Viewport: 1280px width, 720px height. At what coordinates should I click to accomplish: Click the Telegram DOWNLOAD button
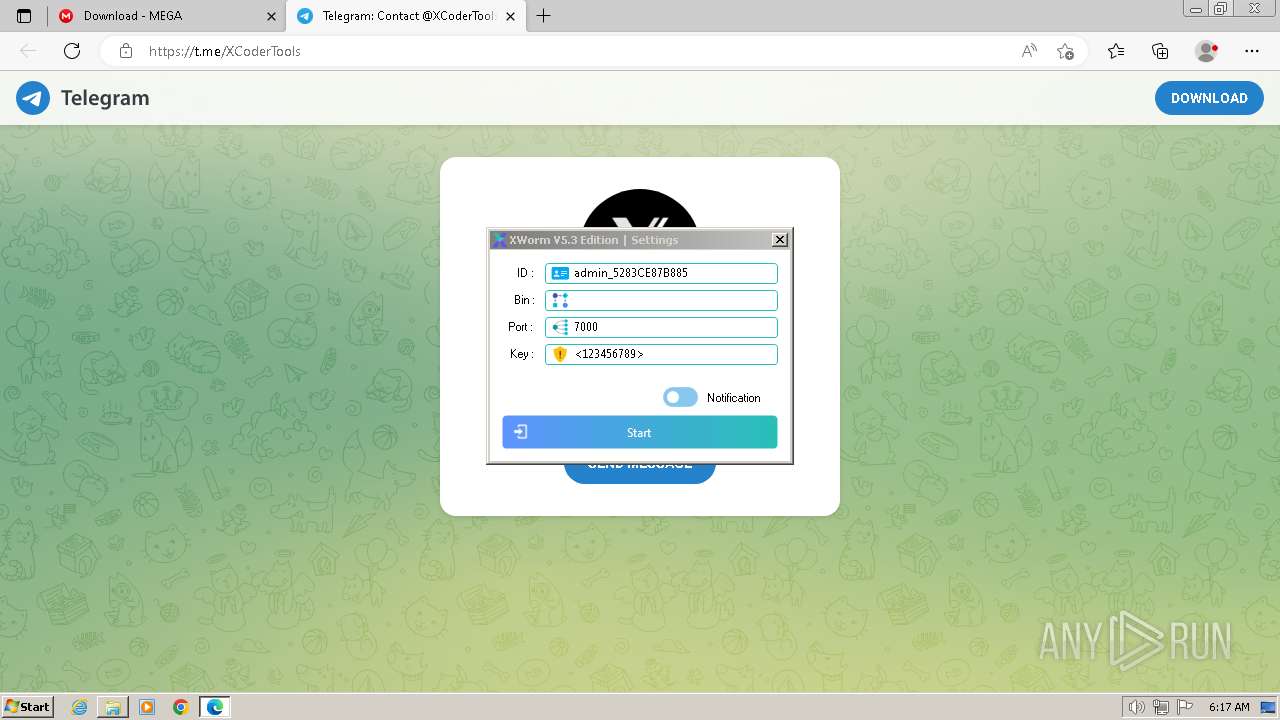click(x=1209, y=98)
